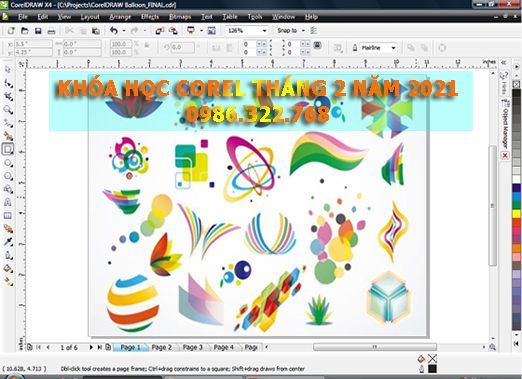Jump to first page arrow
This screenshot has width=522, height=379.
(x=39, y=347)
